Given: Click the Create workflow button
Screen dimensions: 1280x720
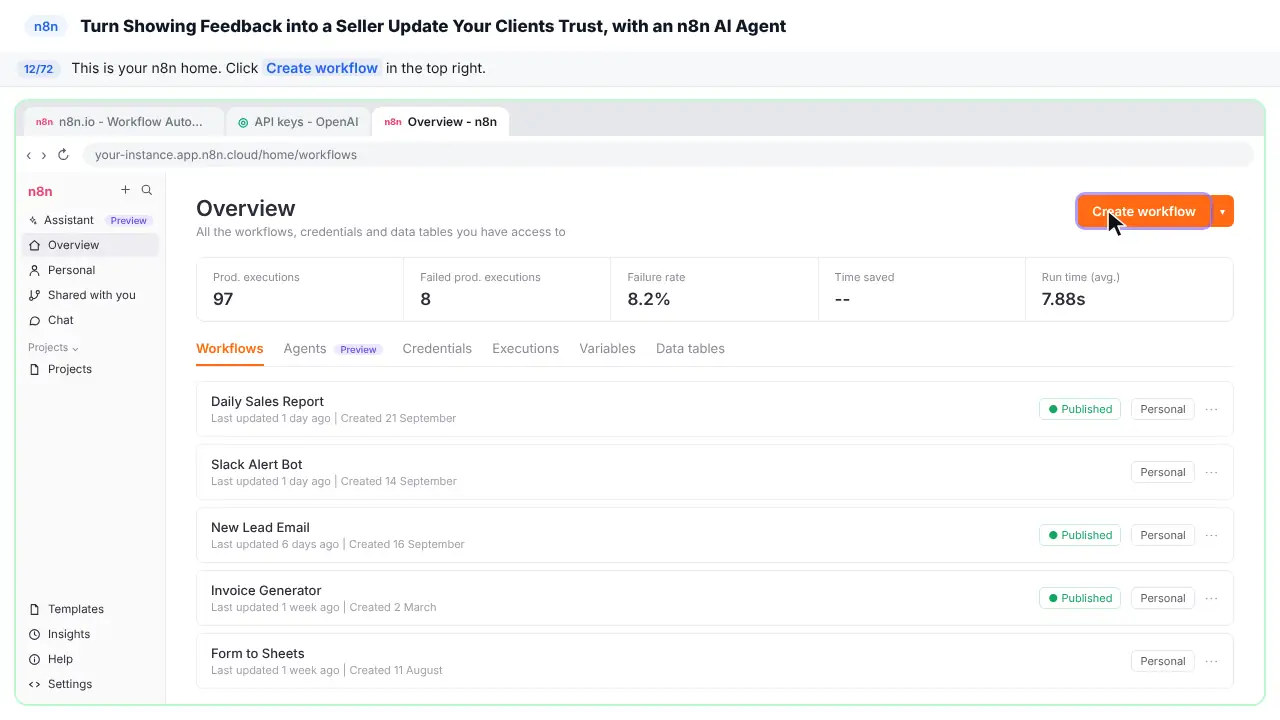Looking at the screenshot, I should 1144,211.
